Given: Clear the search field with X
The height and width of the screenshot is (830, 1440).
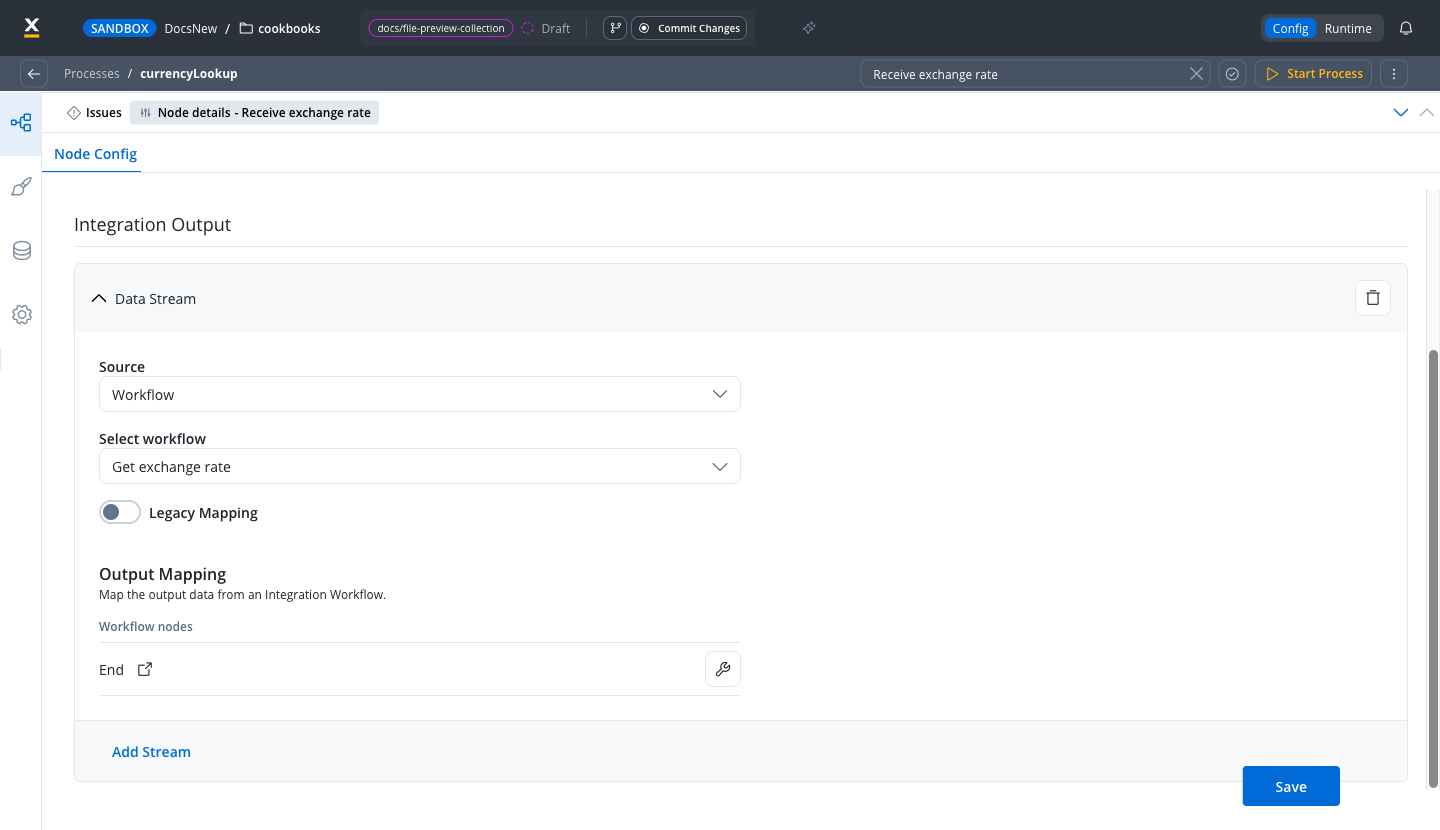Looking at the screenshot, I should click(1196, 74).
